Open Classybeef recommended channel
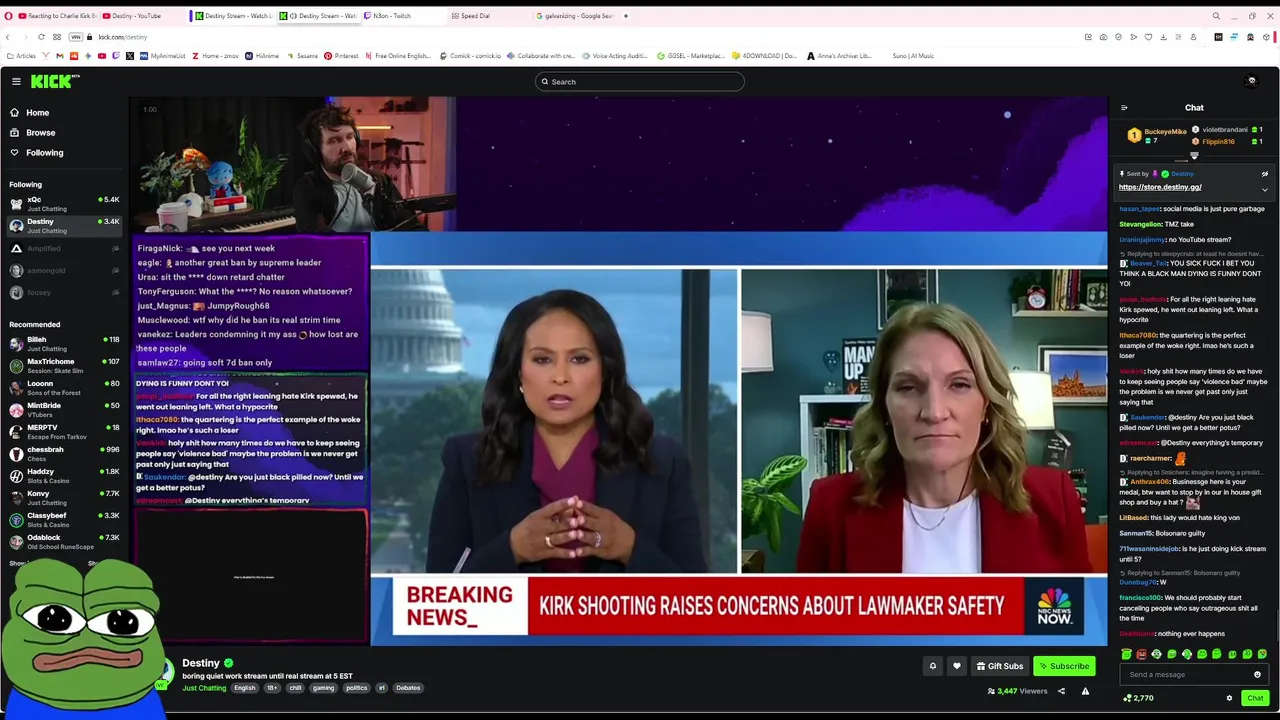This screenshot has height=720, width=1280. pyautogui.click(x=64, y=519)
